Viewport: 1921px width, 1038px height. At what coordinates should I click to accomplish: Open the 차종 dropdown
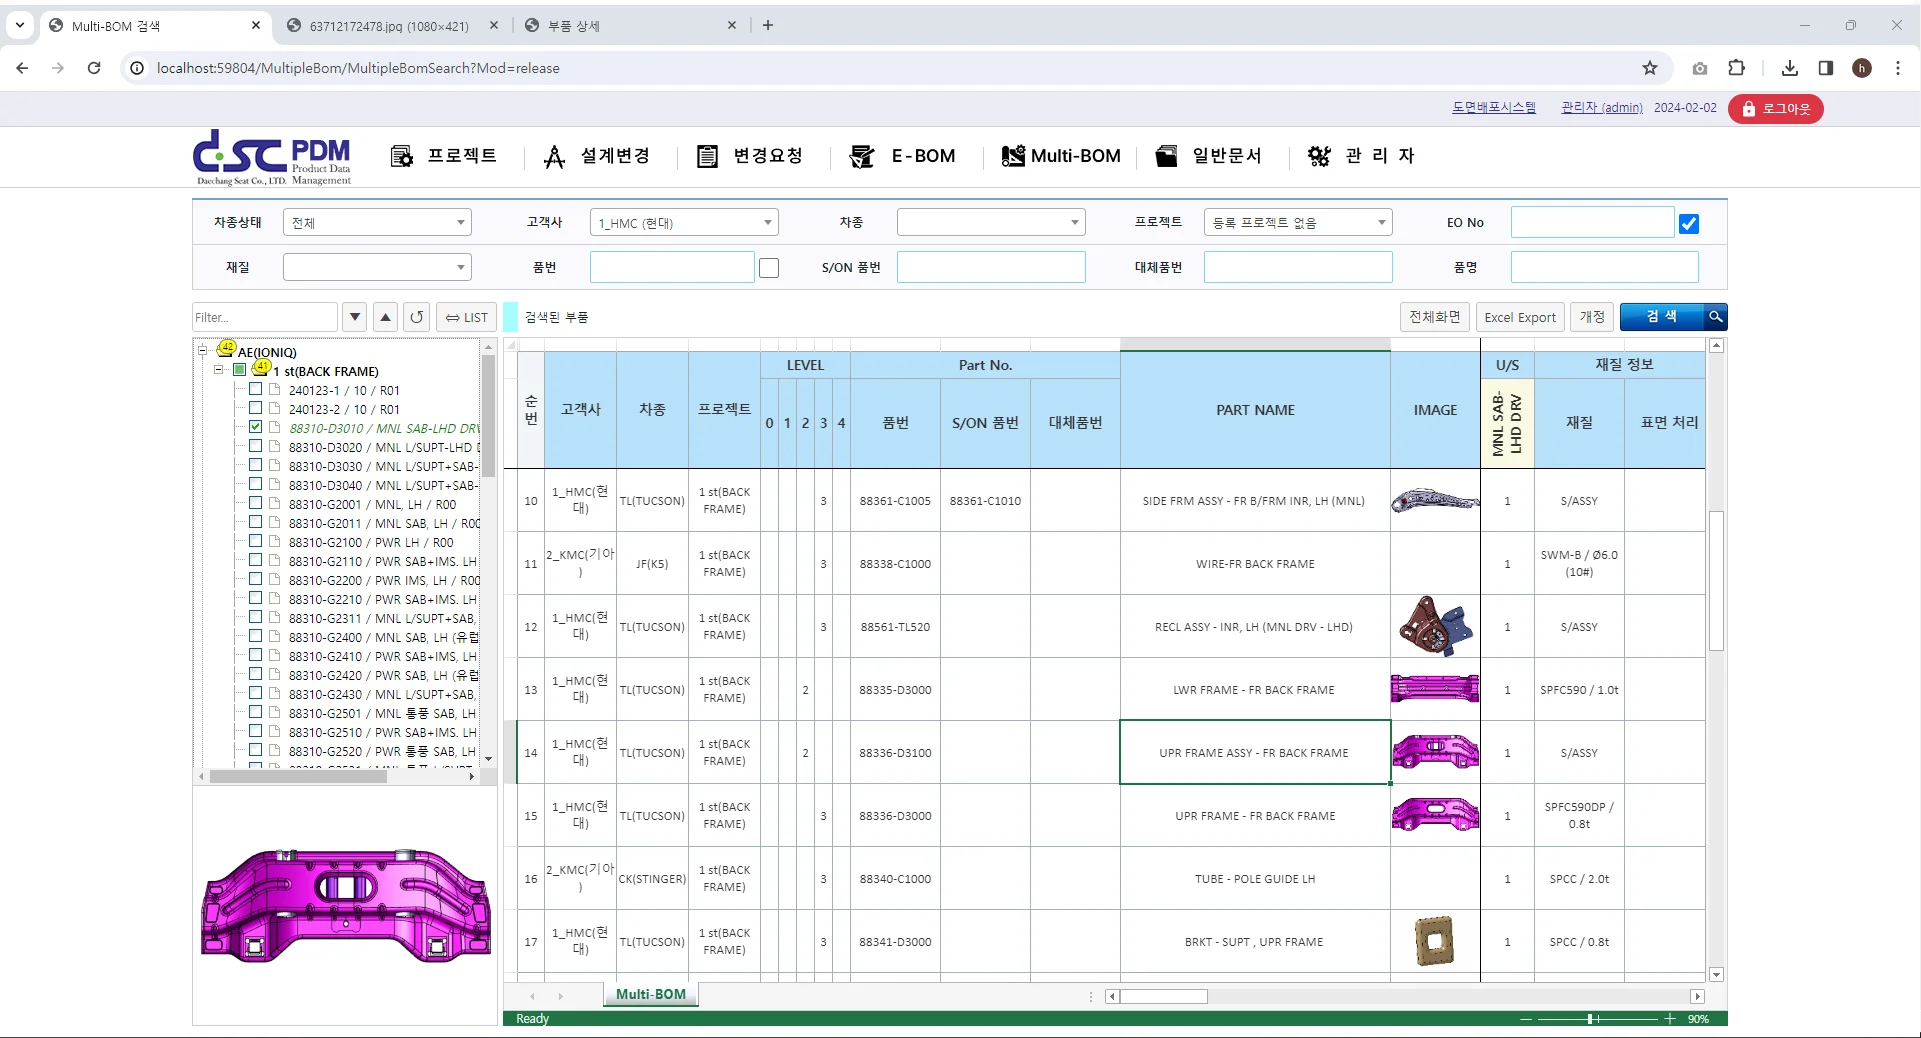[x=991, y=223]
